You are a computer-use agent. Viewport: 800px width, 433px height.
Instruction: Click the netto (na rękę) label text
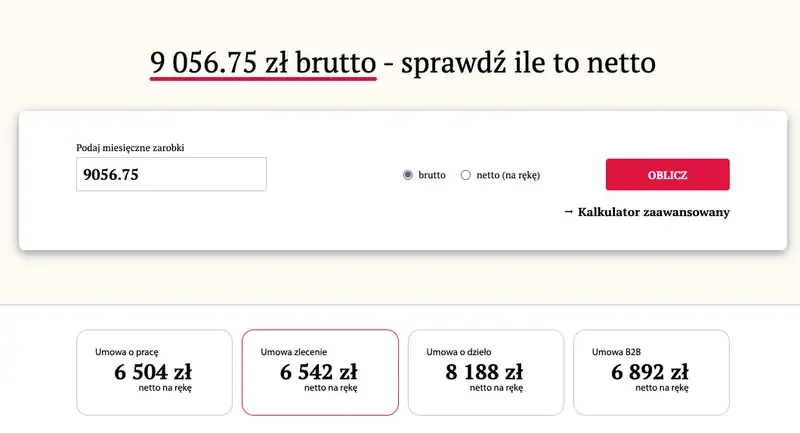[x=508, y=175]
